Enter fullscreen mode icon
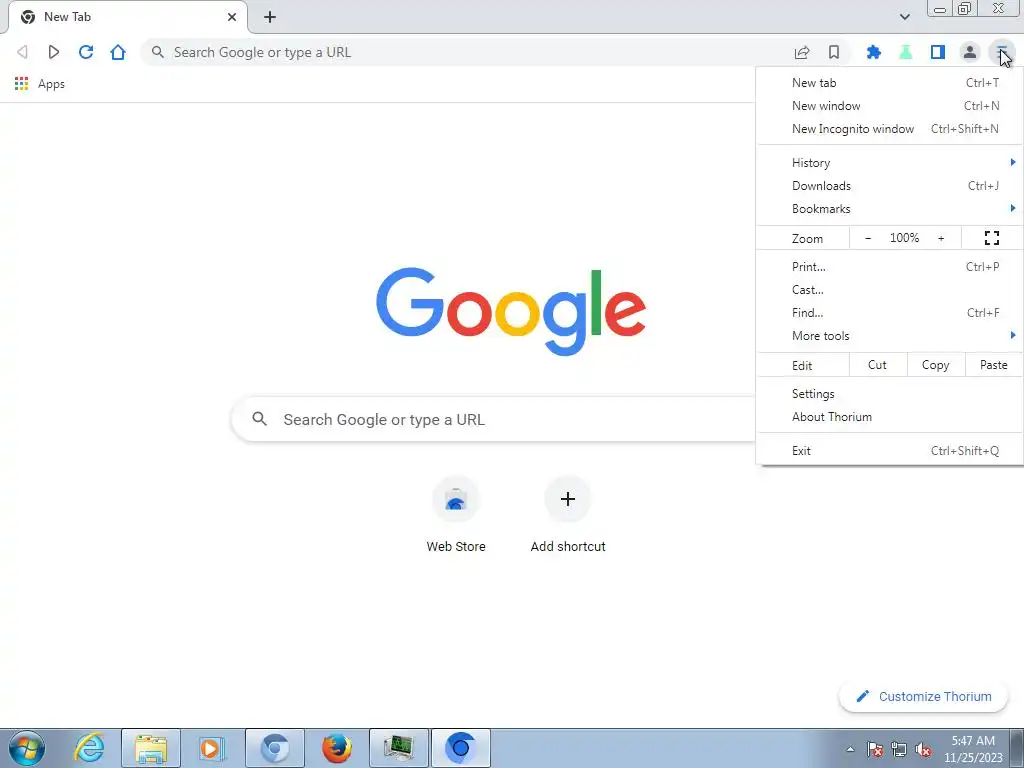Viewport: 1024px width, 768px height. point(991,238)
